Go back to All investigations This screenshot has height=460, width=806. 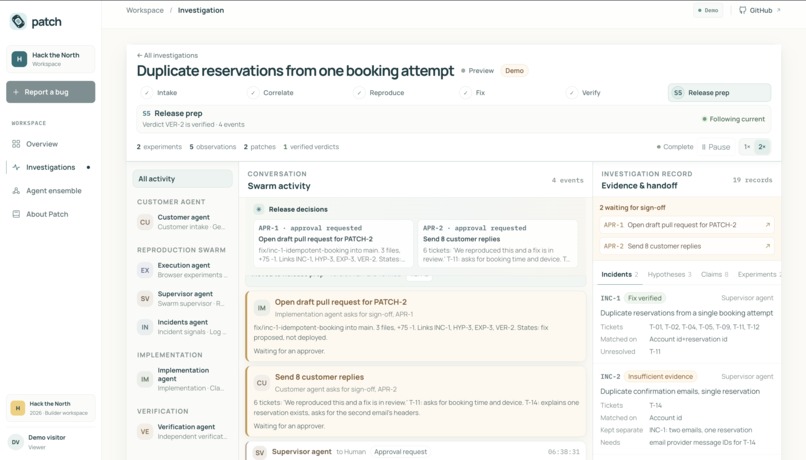click(x=167, y=56)
